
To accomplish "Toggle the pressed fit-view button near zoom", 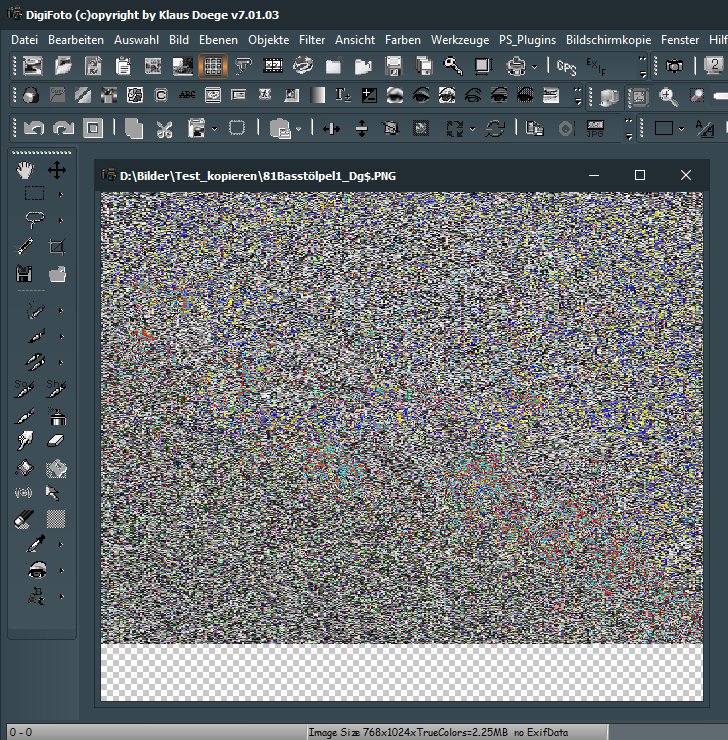I will pyautogui.click(x=639, y=97).
